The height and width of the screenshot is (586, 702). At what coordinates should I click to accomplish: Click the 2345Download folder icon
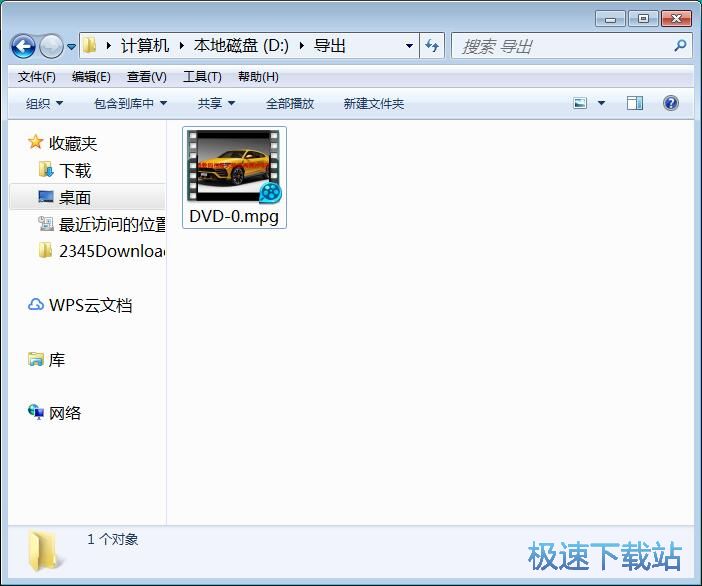point(45,250)
